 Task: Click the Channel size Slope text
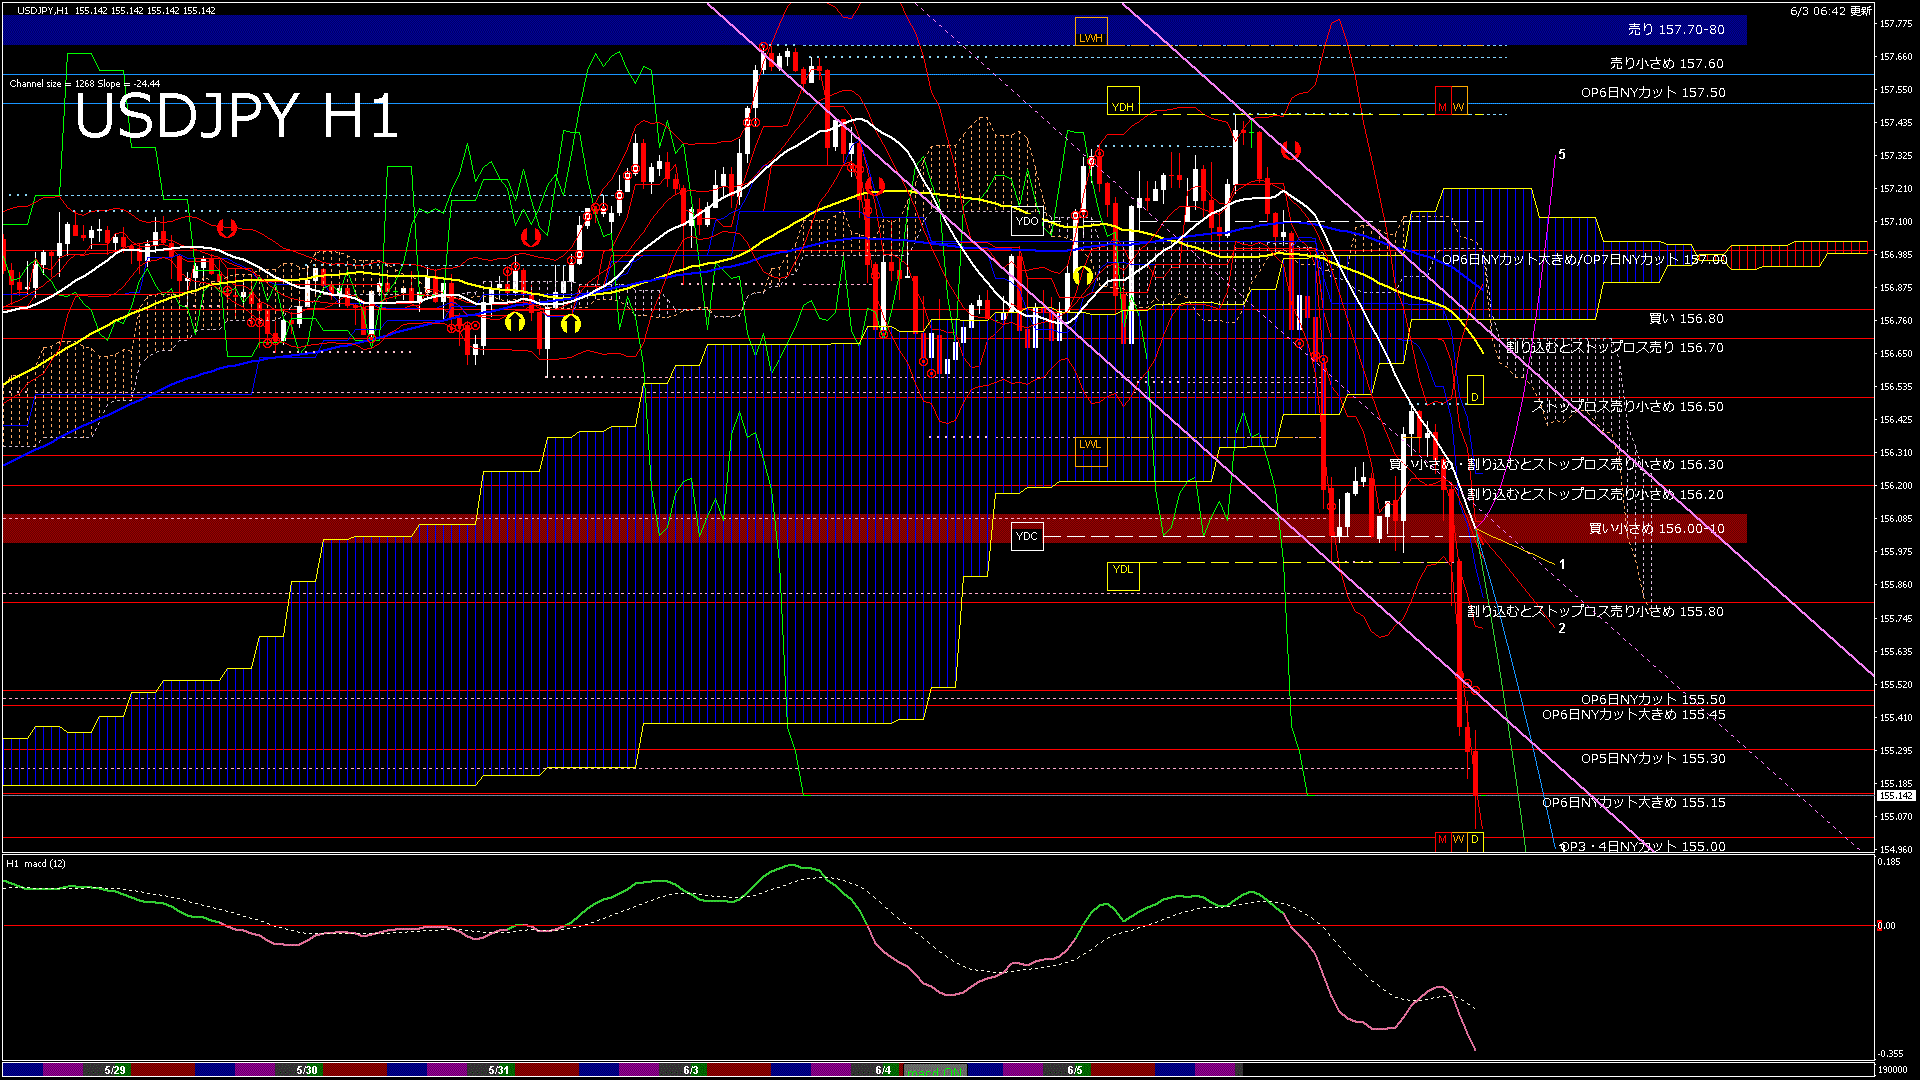click(85, 84)
